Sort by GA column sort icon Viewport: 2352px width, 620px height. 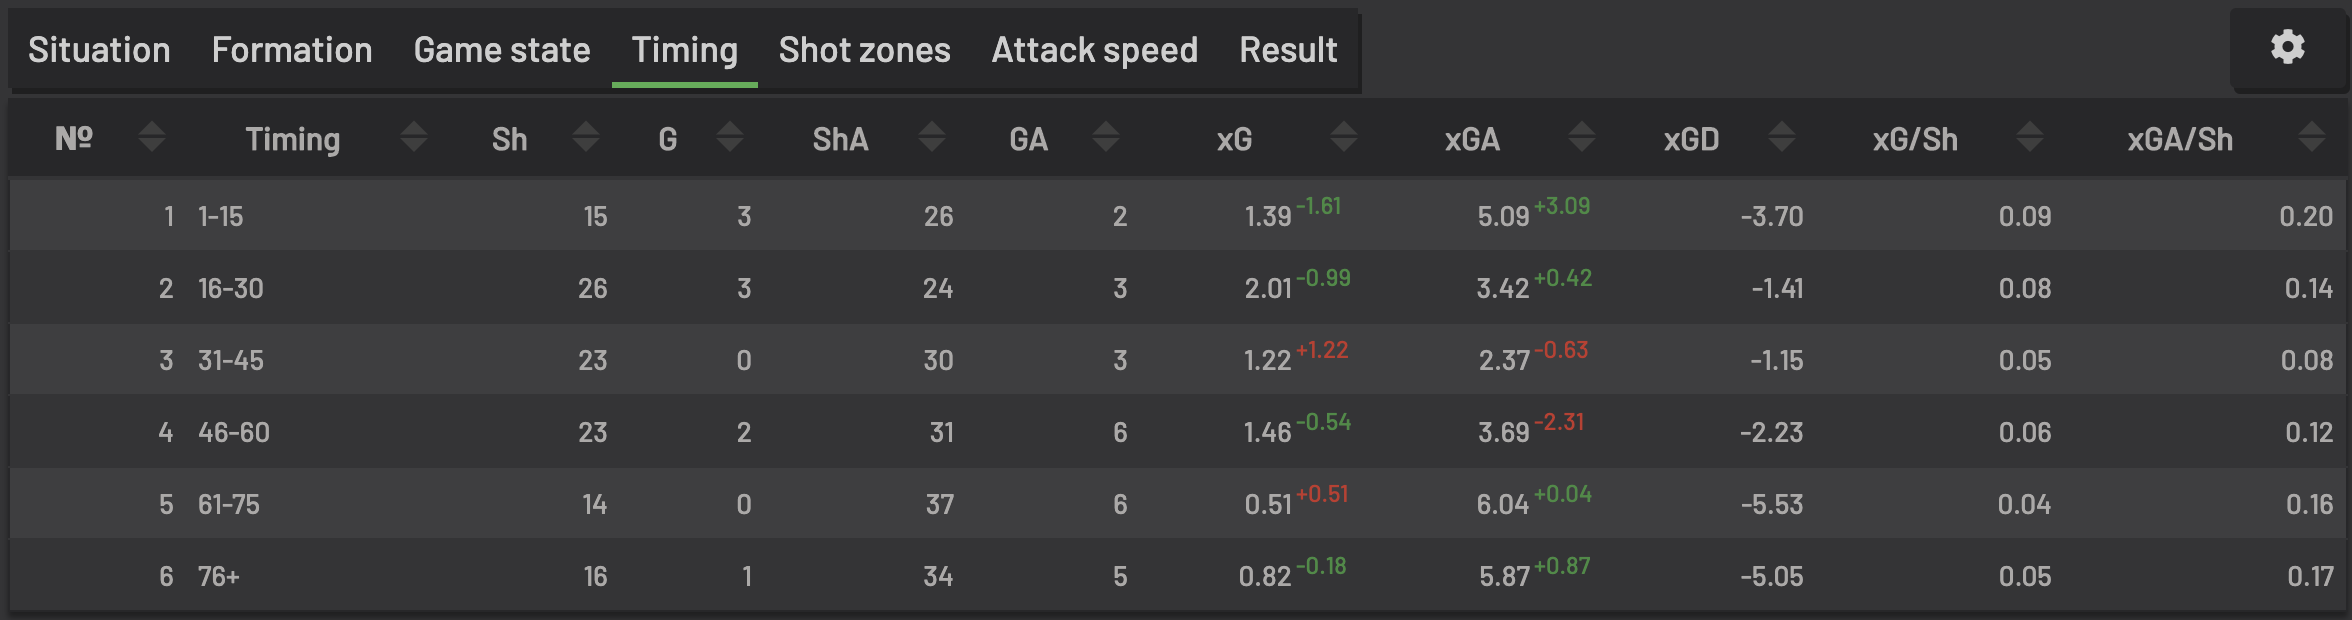tap(1106, 137)
